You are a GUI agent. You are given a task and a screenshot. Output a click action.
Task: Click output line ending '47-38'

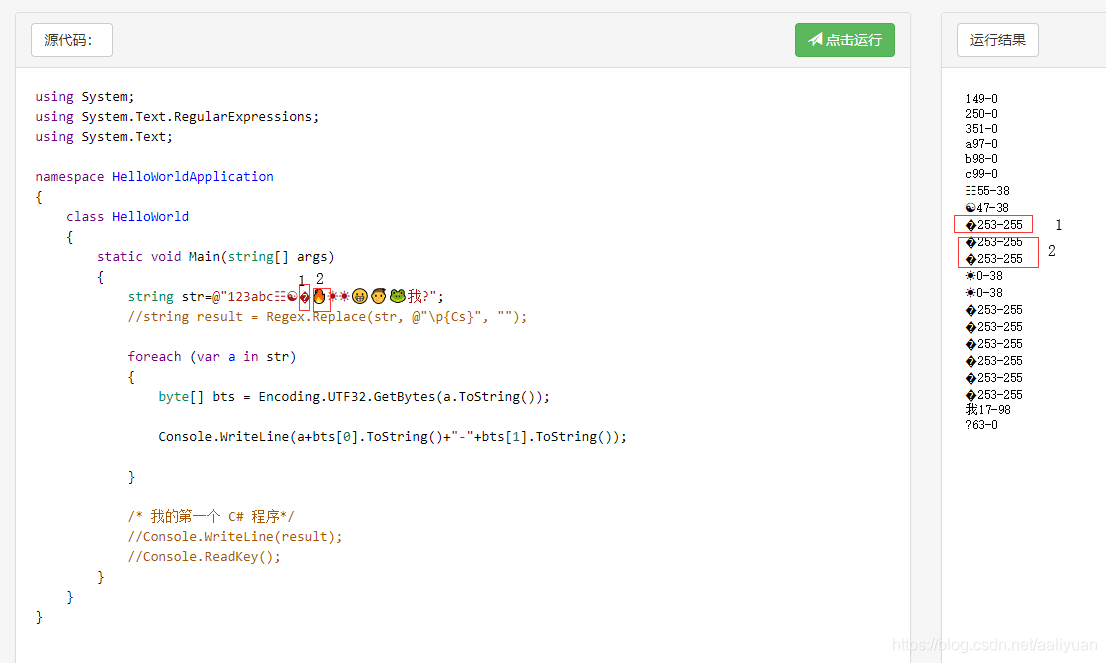(987, 207)
